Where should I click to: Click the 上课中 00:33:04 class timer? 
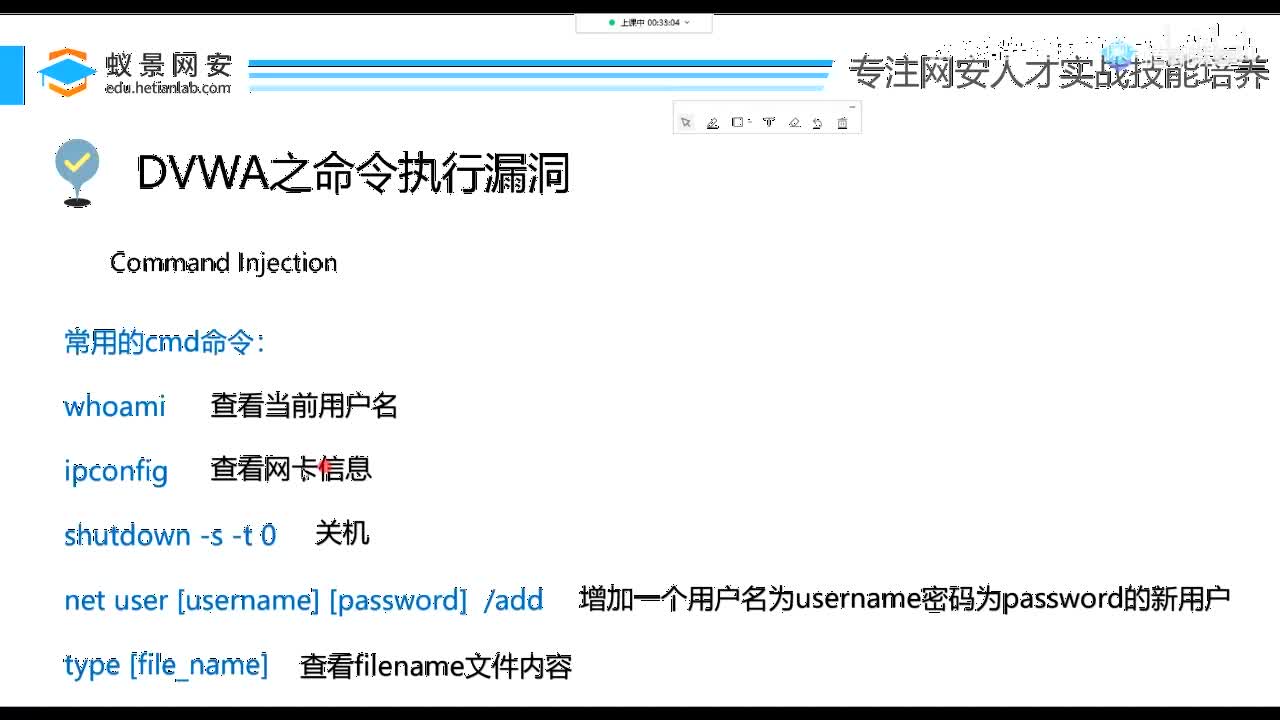coord(650,22)
